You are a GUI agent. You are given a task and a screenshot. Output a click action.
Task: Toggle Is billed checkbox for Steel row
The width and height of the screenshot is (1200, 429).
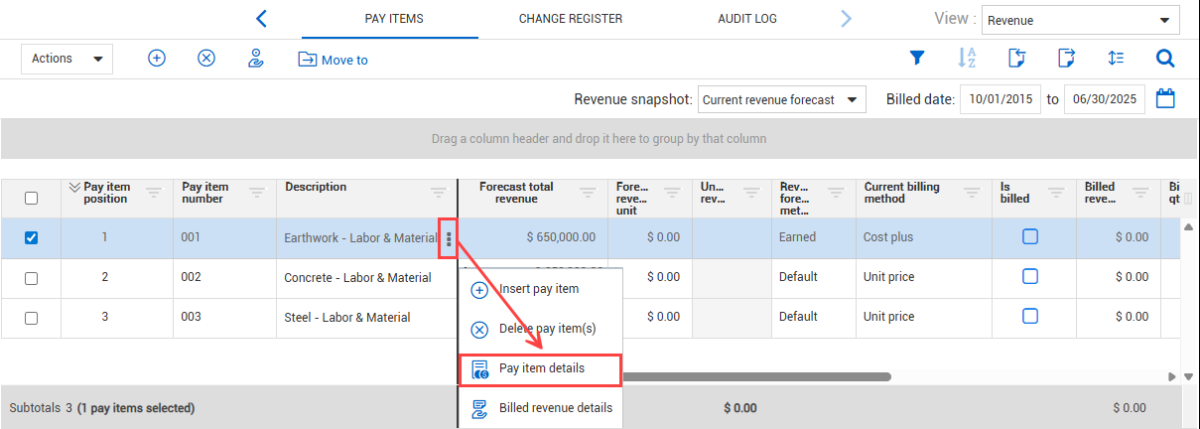pos(1029,317)
